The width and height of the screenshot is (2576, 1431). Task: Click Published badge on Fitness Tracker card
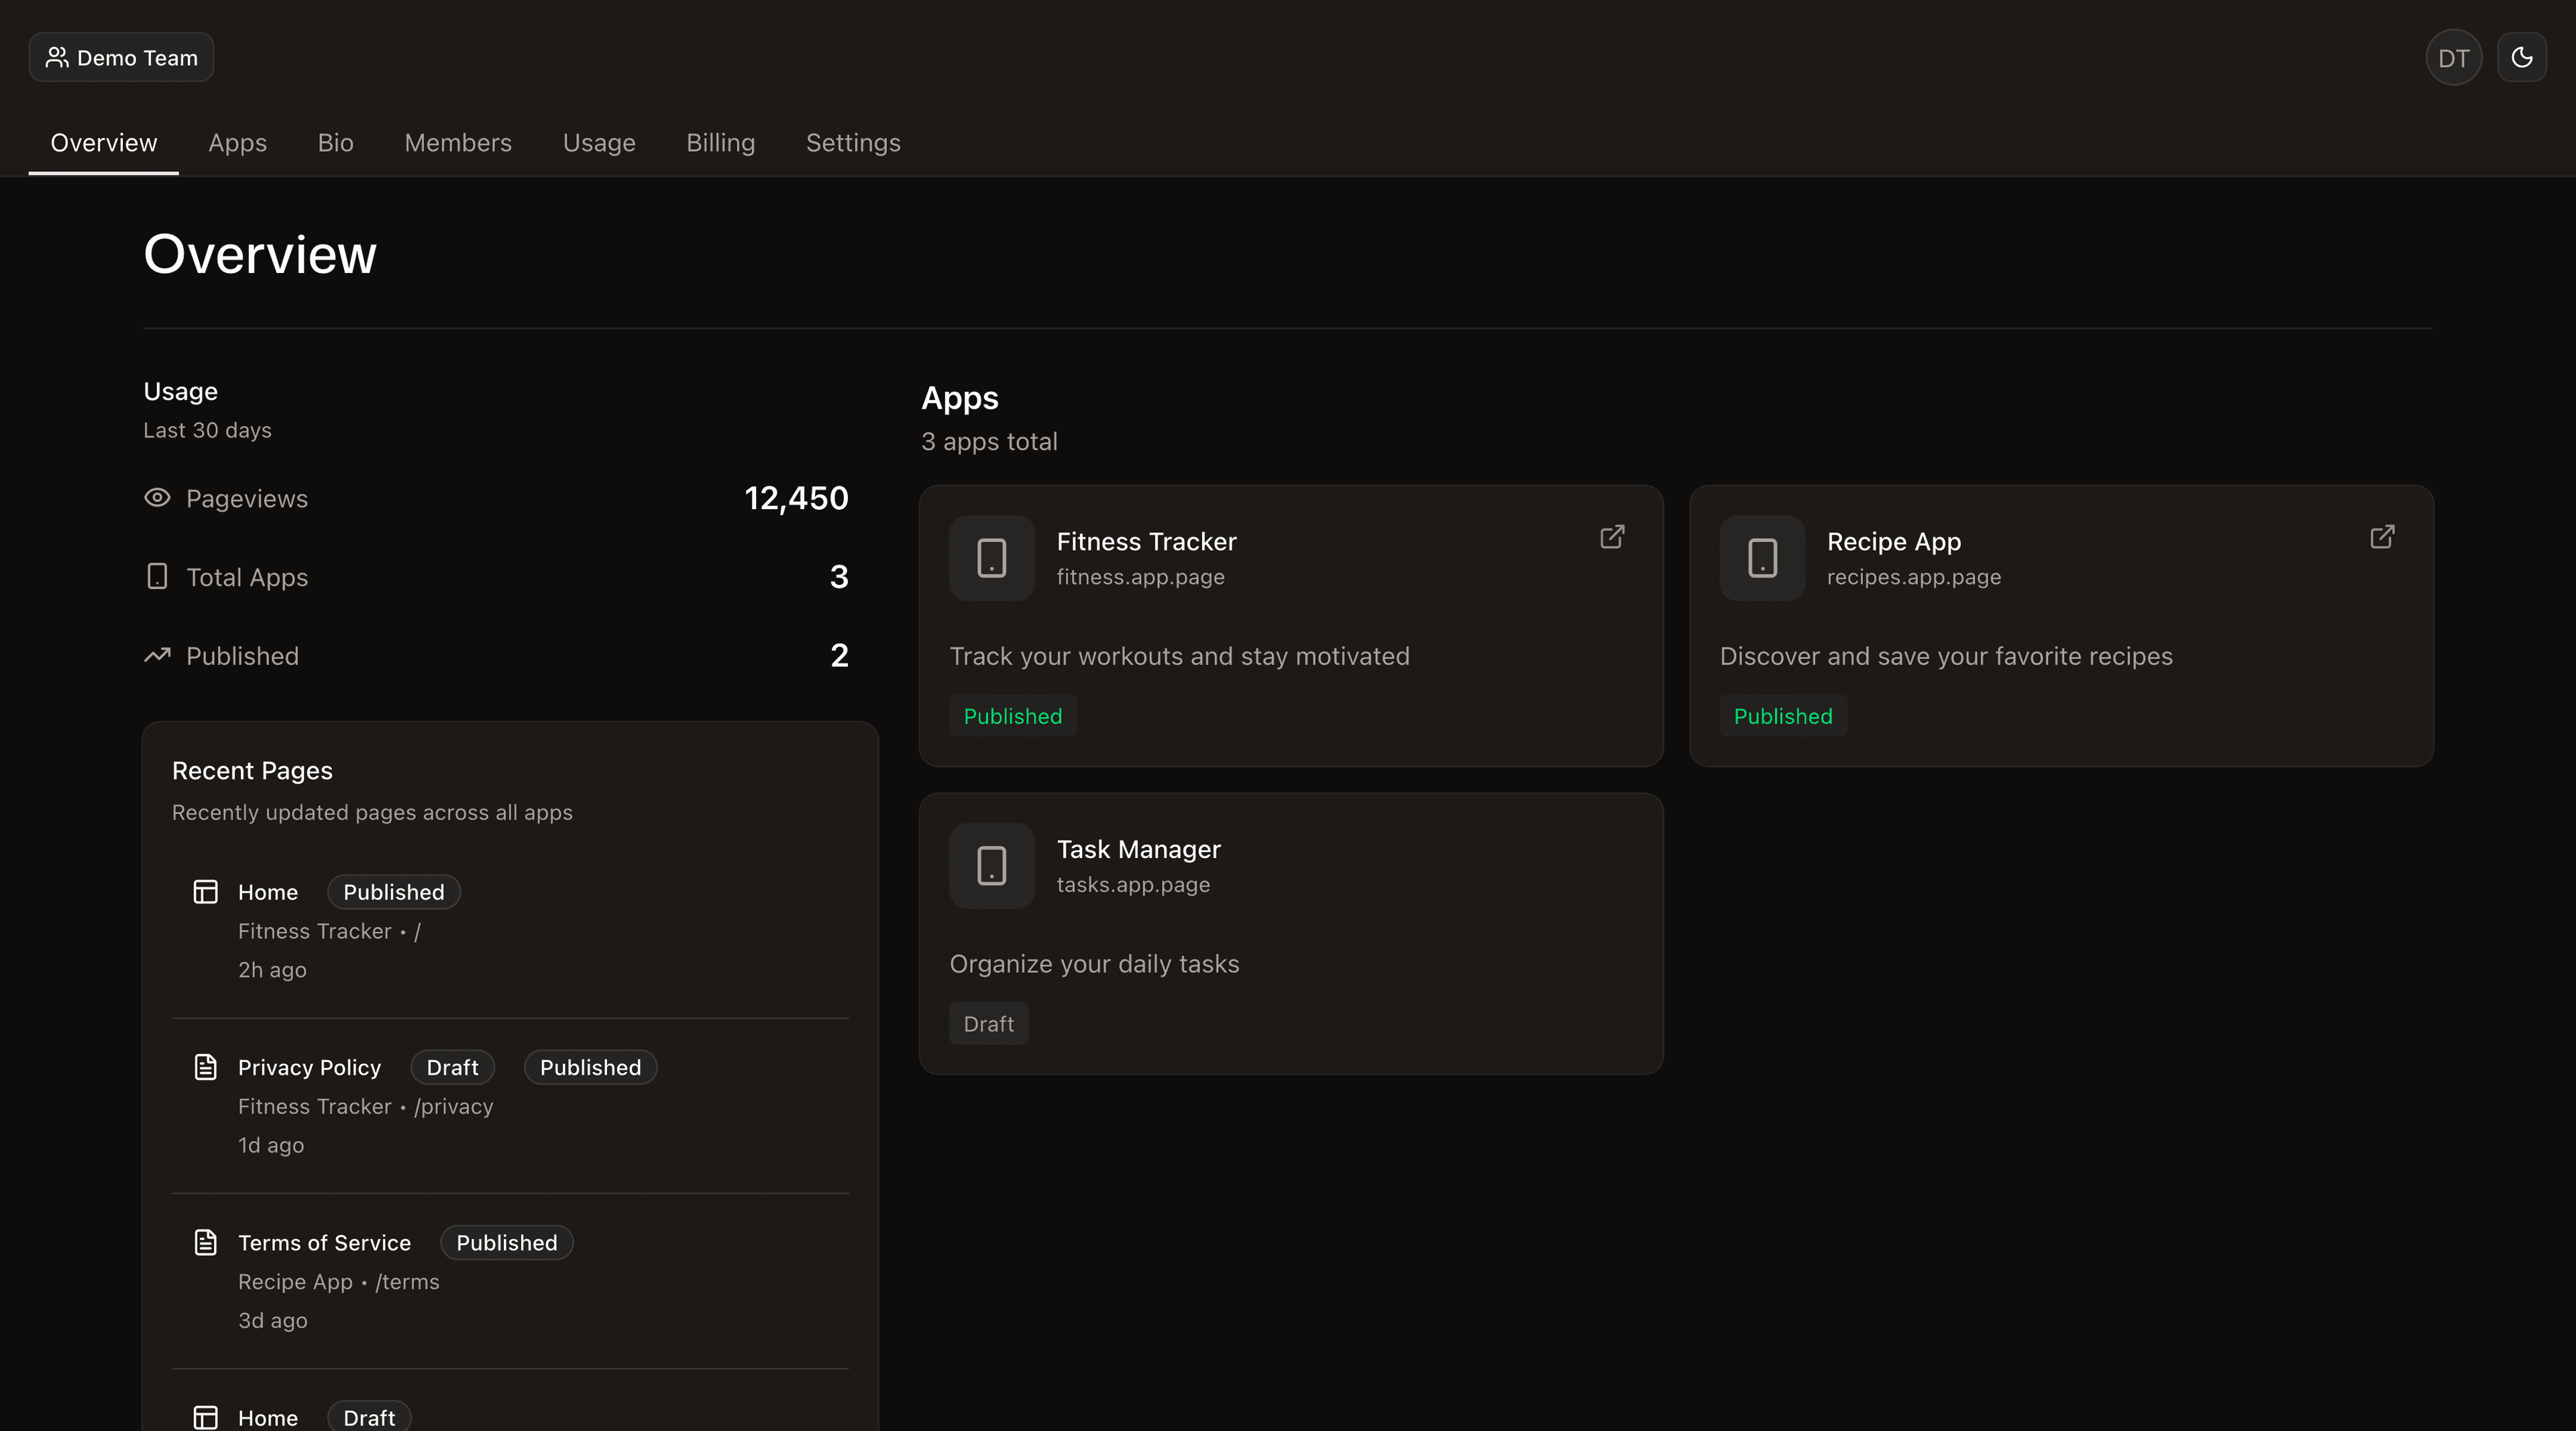tap(1012, 716)
